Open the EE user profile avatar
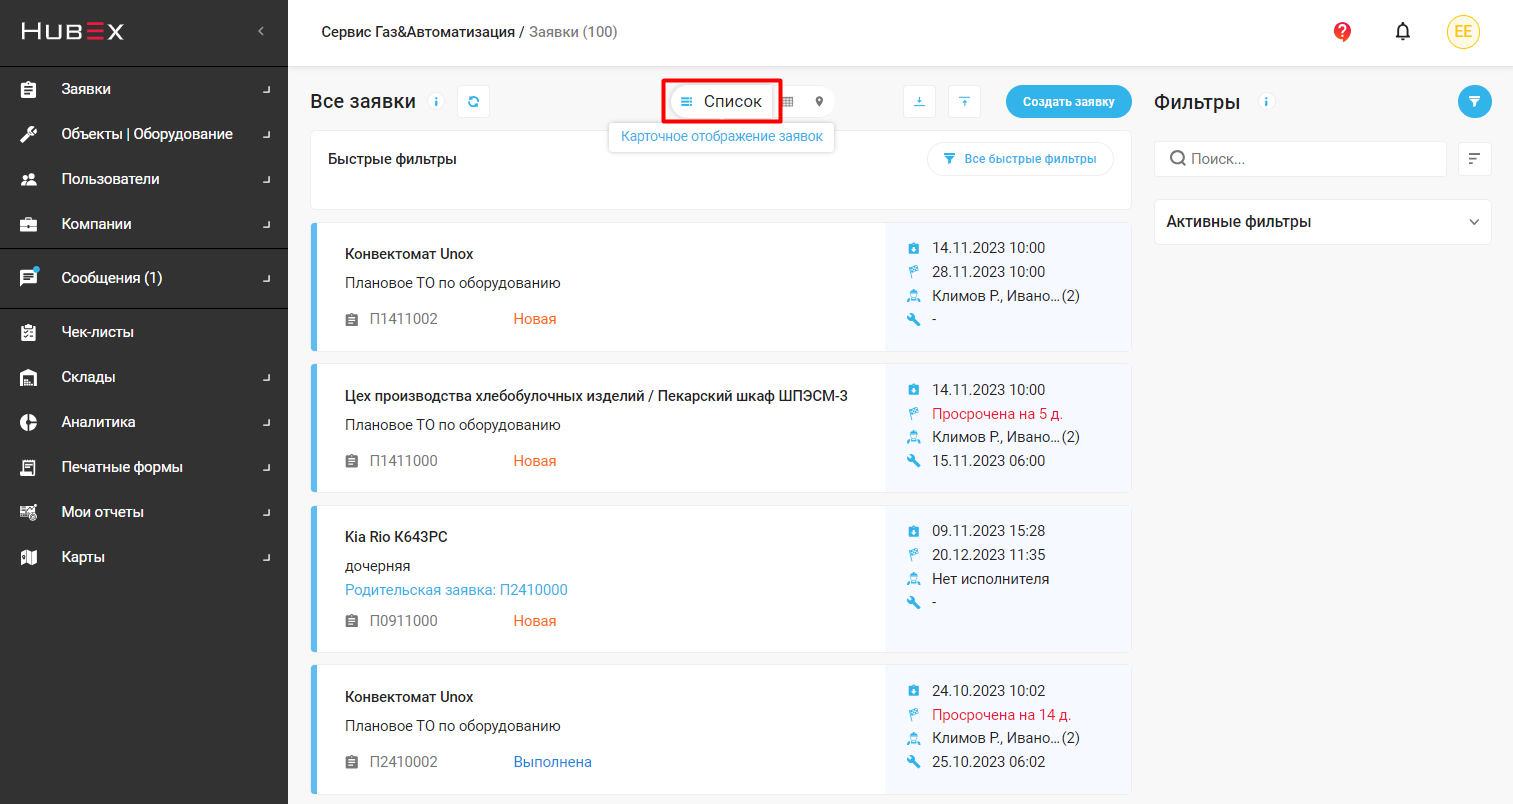 pyautogui.click(x=1463, y=32)
